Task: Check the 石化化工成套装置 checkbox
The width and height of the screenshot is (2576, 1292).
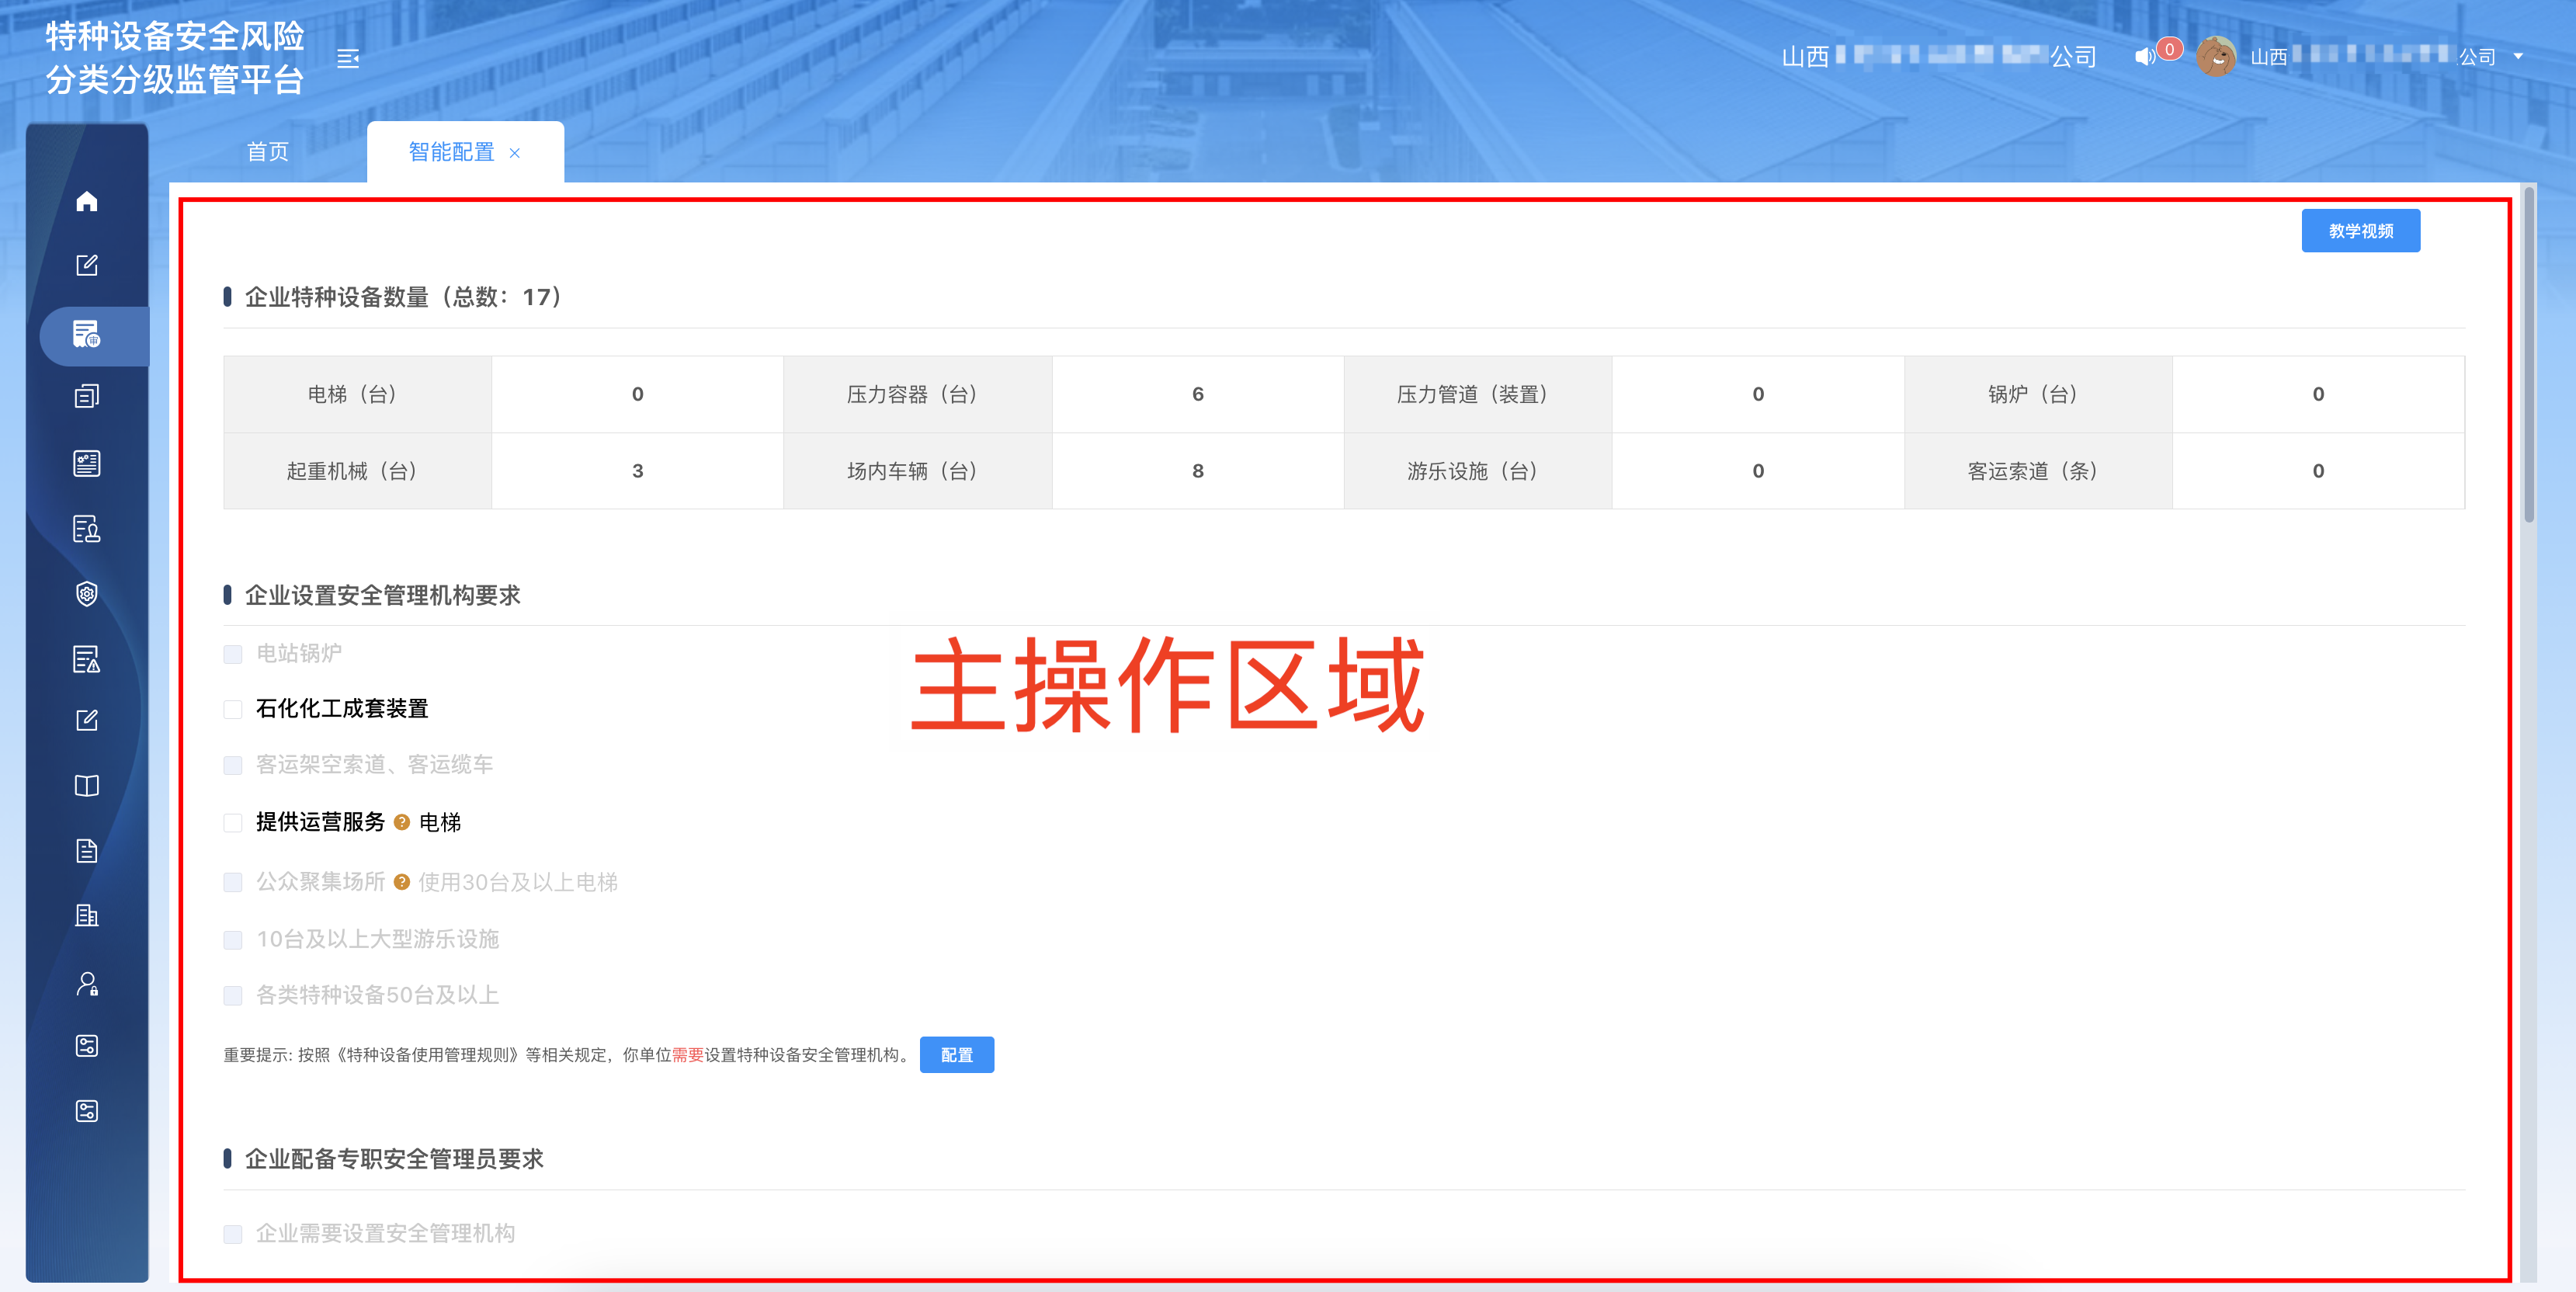Action: [233, 709]
